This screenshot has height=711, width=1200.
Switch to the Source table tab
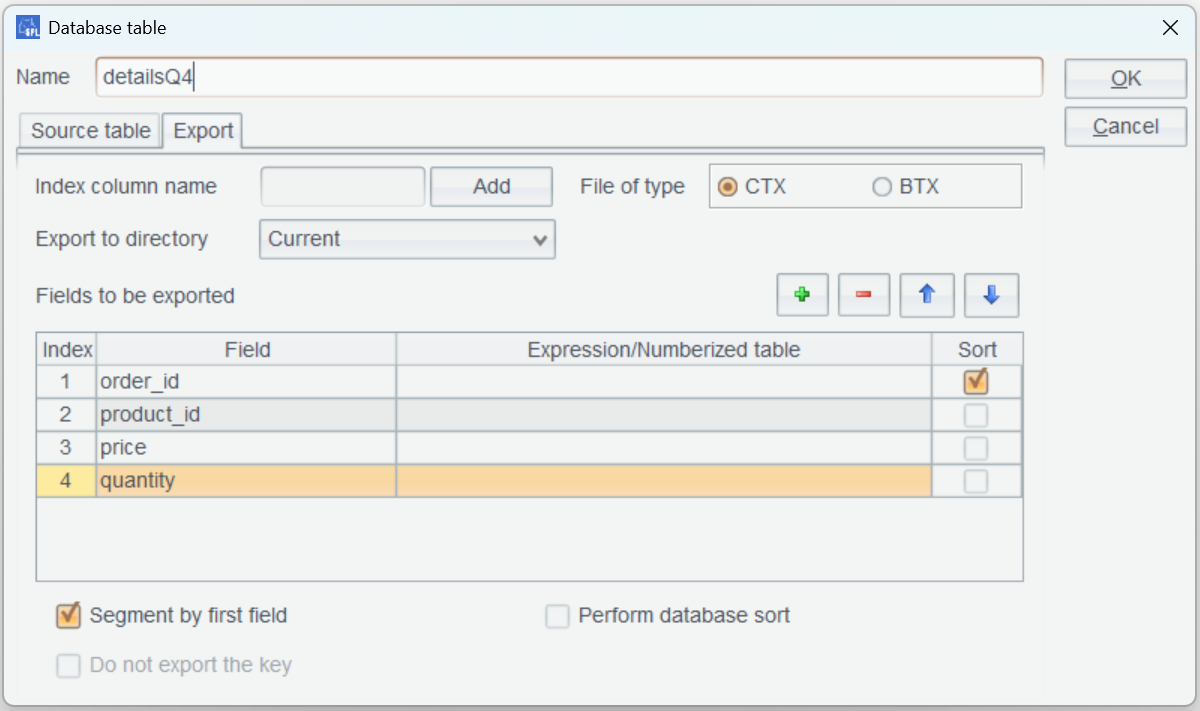(90, 131)
